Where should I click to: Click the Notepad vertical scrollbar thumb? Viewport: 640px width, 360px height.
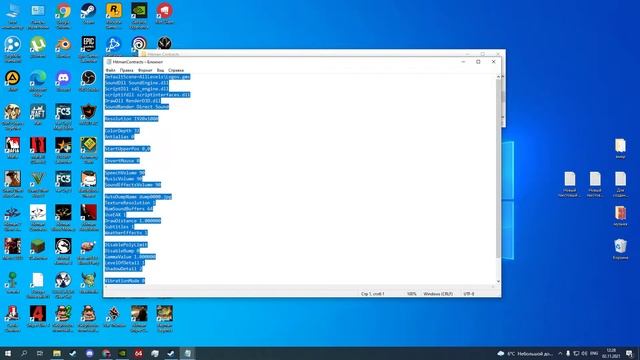coord(498,168)
